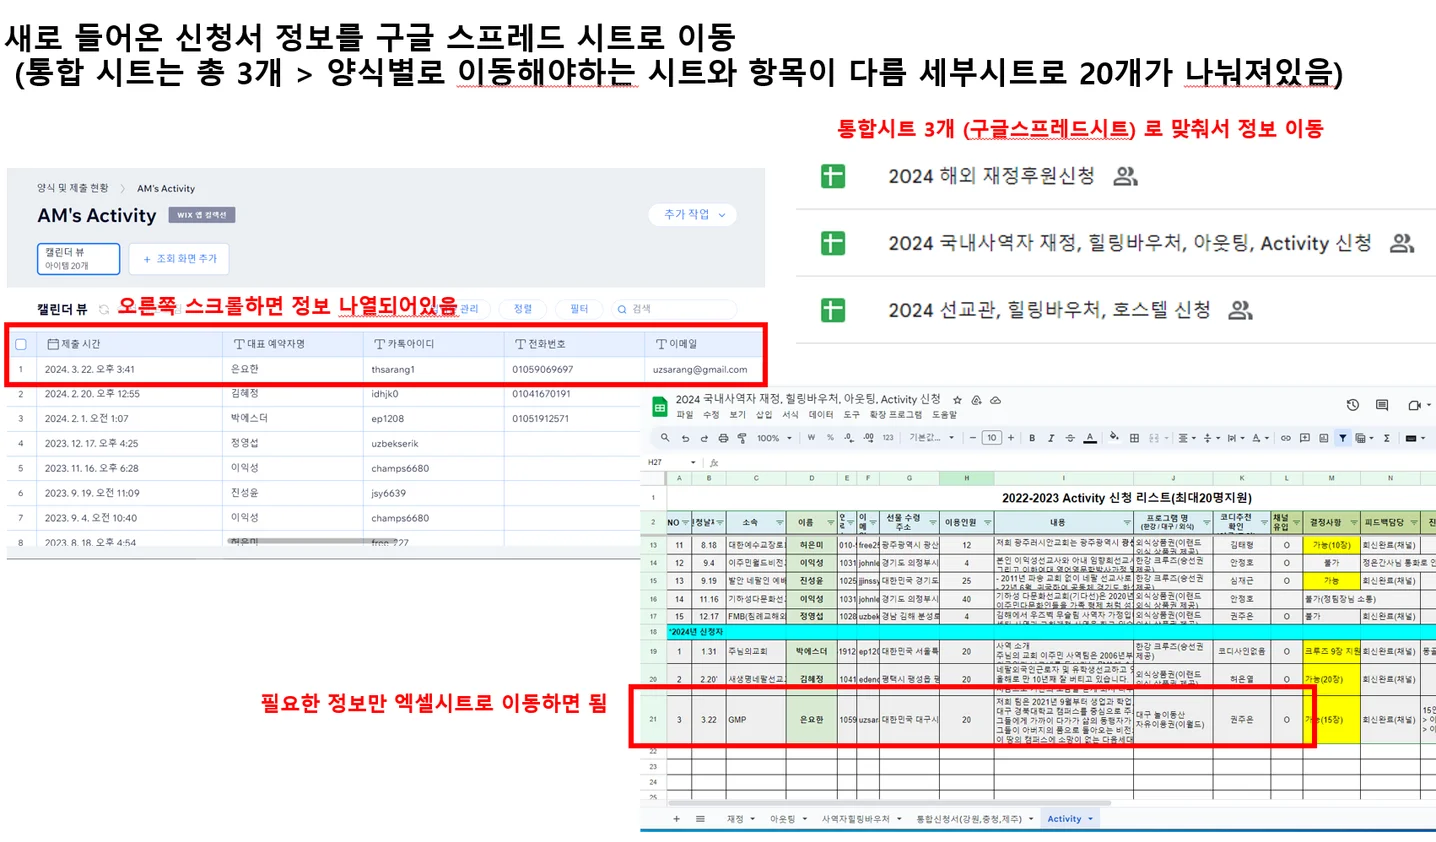Open the text color picker
This screenshot has width=1436, height=842.
coord(1090,438)
